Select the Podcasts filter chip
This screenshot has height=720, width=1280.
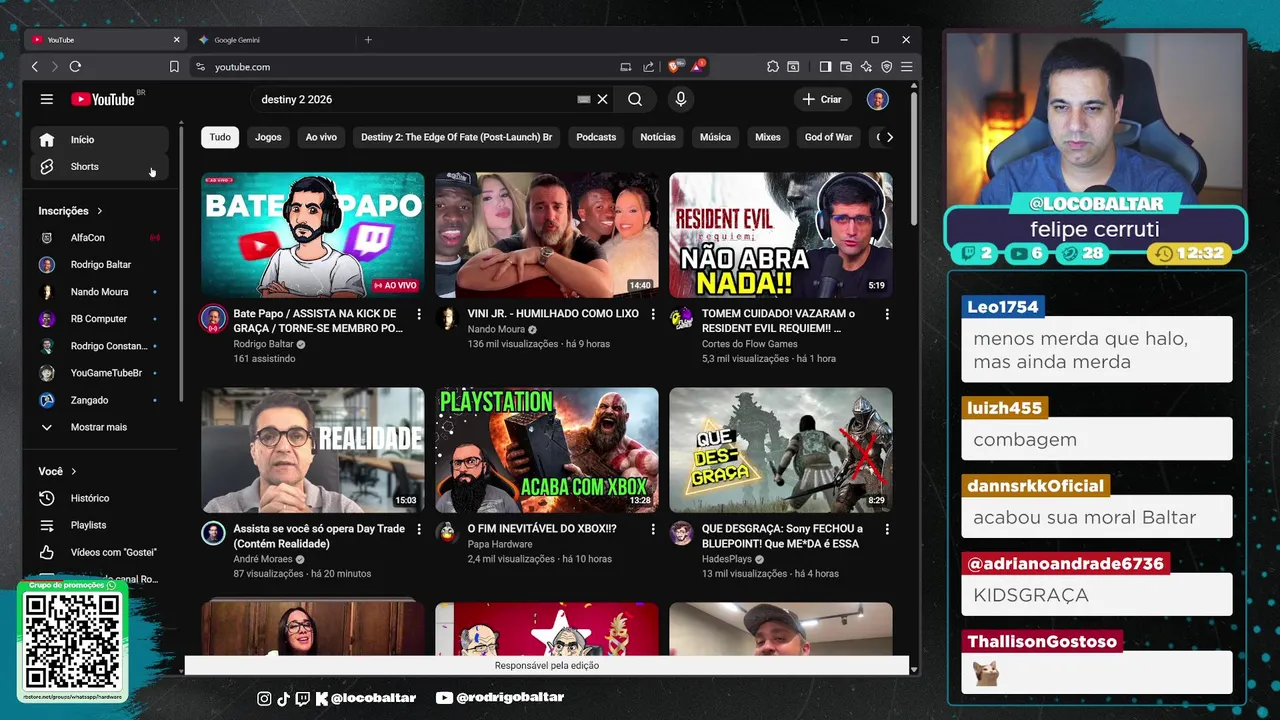(596, 137)
